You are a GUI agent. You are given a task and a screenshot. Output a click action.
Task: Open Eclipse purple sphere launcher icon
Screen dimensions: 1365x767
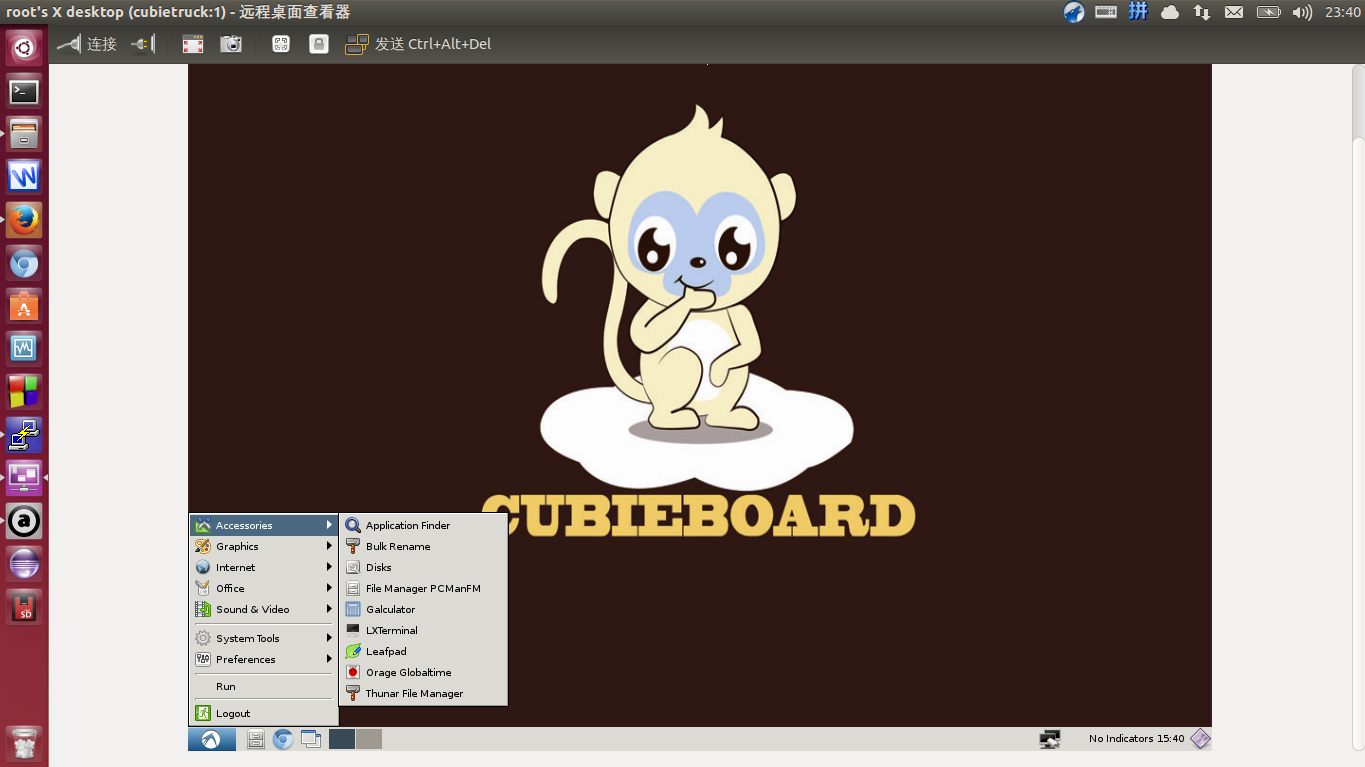(24, 564)
